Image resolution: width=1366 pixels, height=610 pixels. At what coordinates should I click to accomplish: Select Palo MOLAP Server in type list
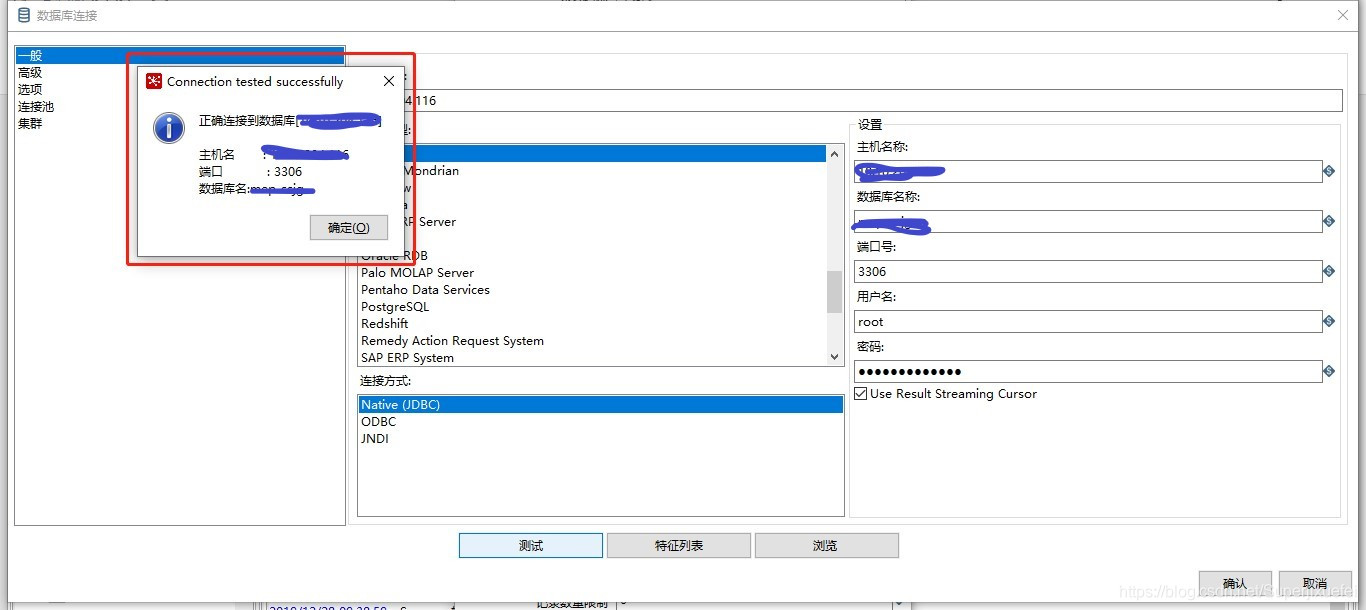click(x=417, y=272)
